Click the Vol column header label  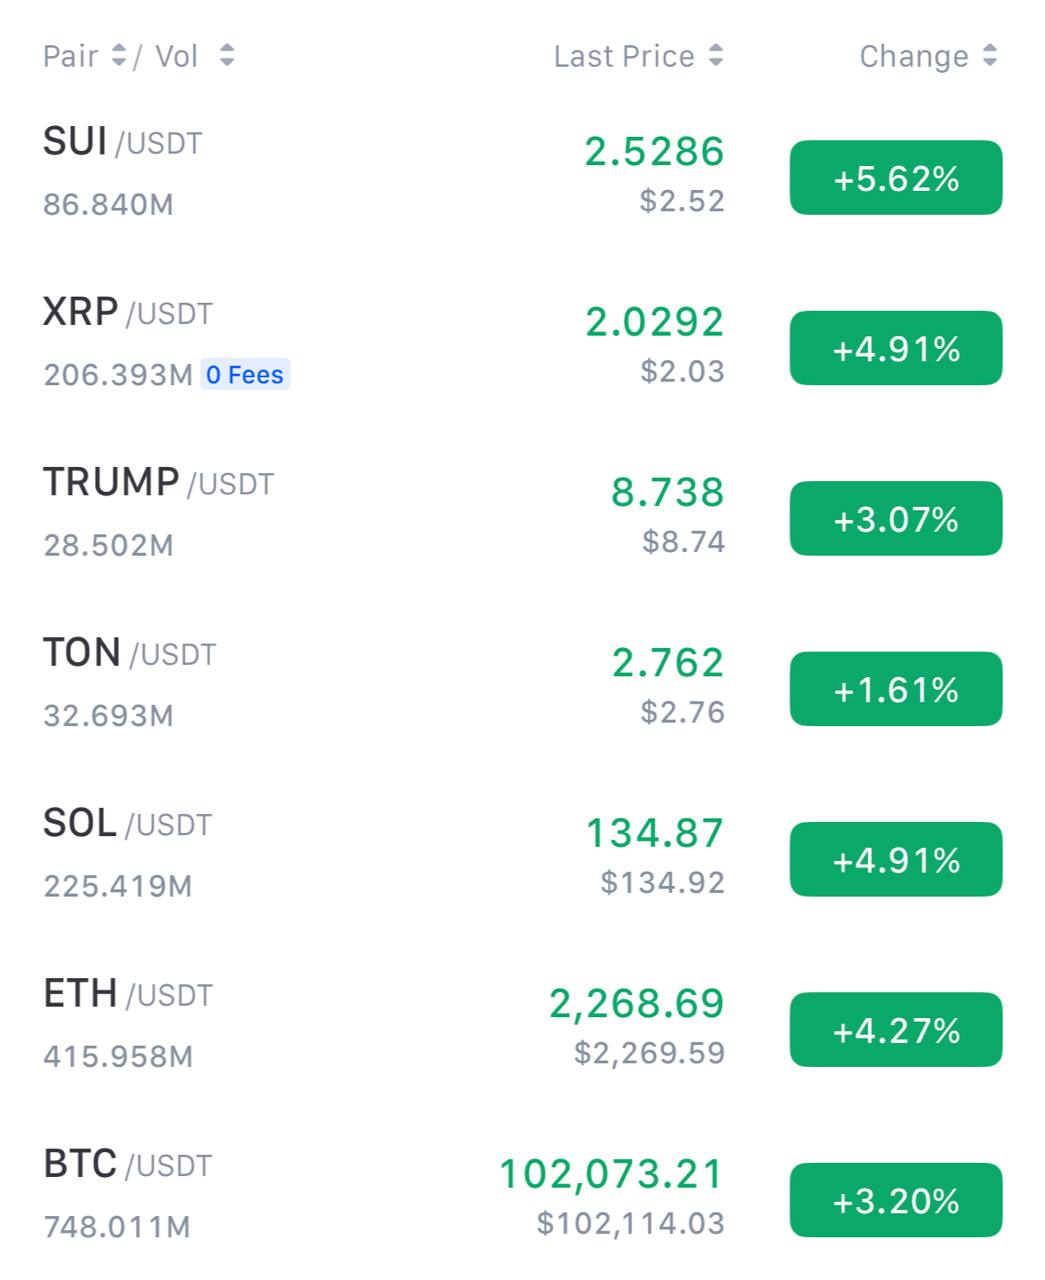click(x=177, y=56)
